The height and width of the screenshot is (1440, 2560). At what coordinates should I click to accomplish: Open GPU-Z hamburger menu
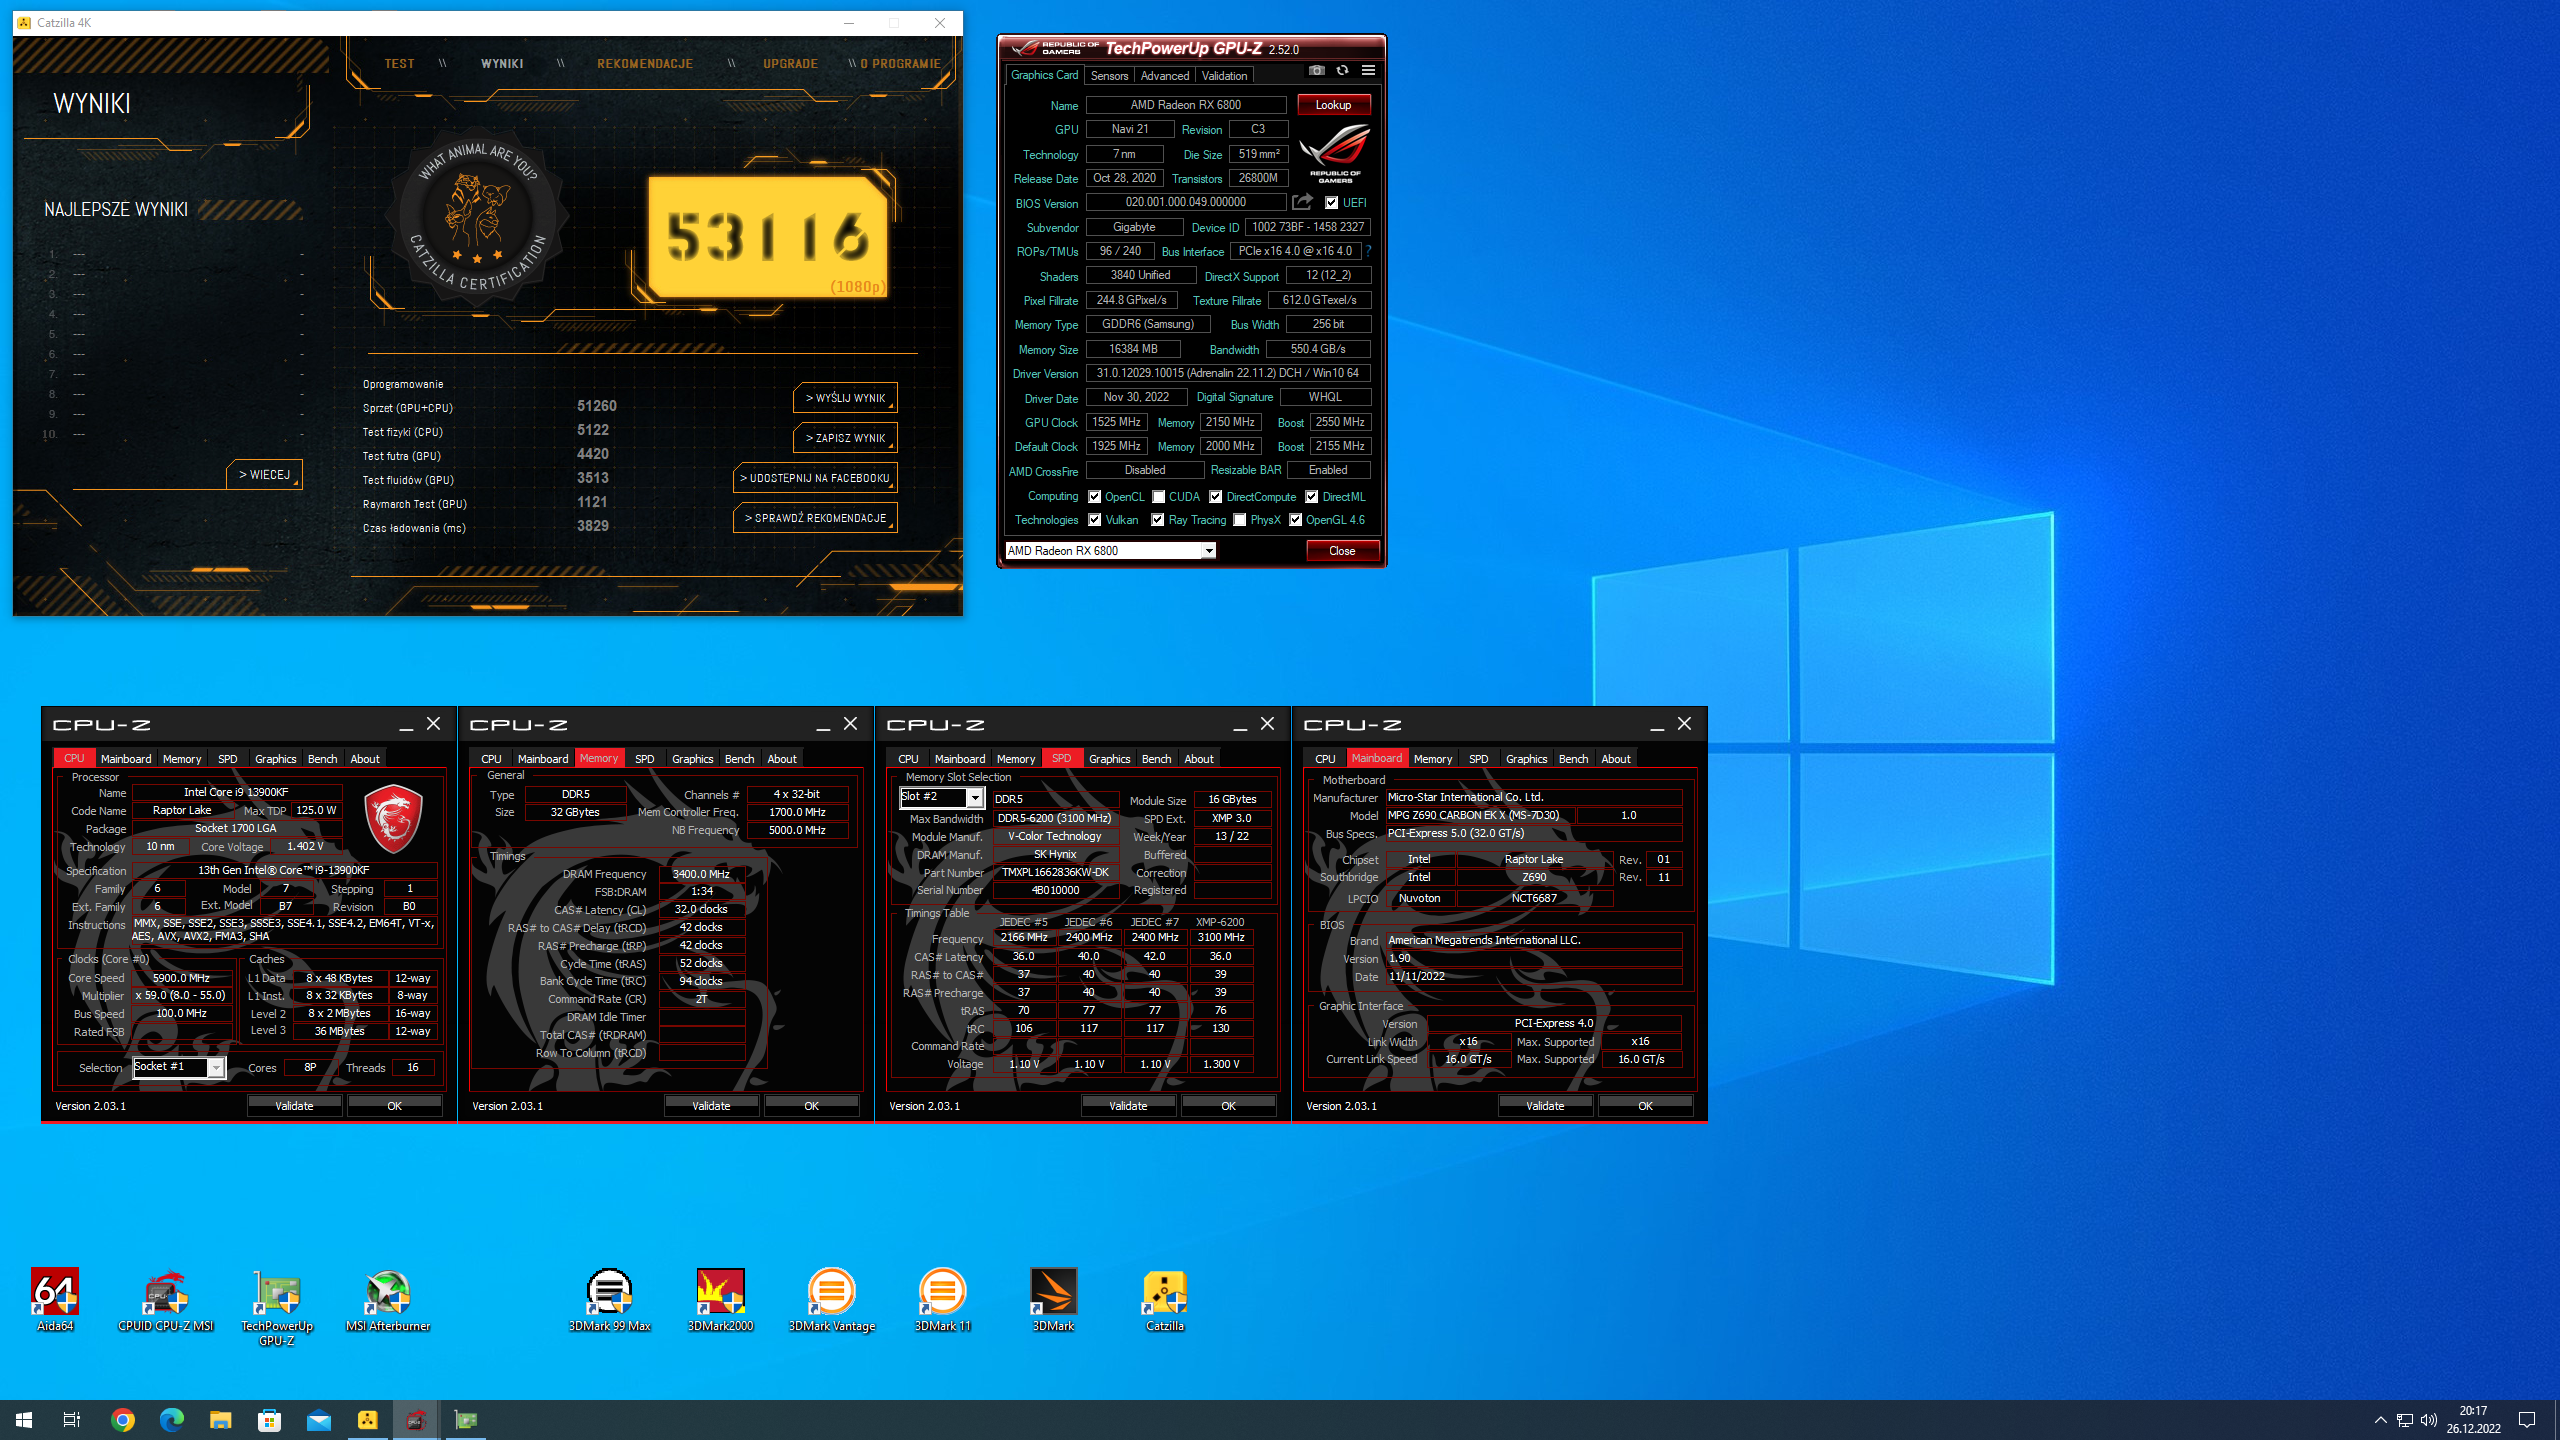(1368, 71)
